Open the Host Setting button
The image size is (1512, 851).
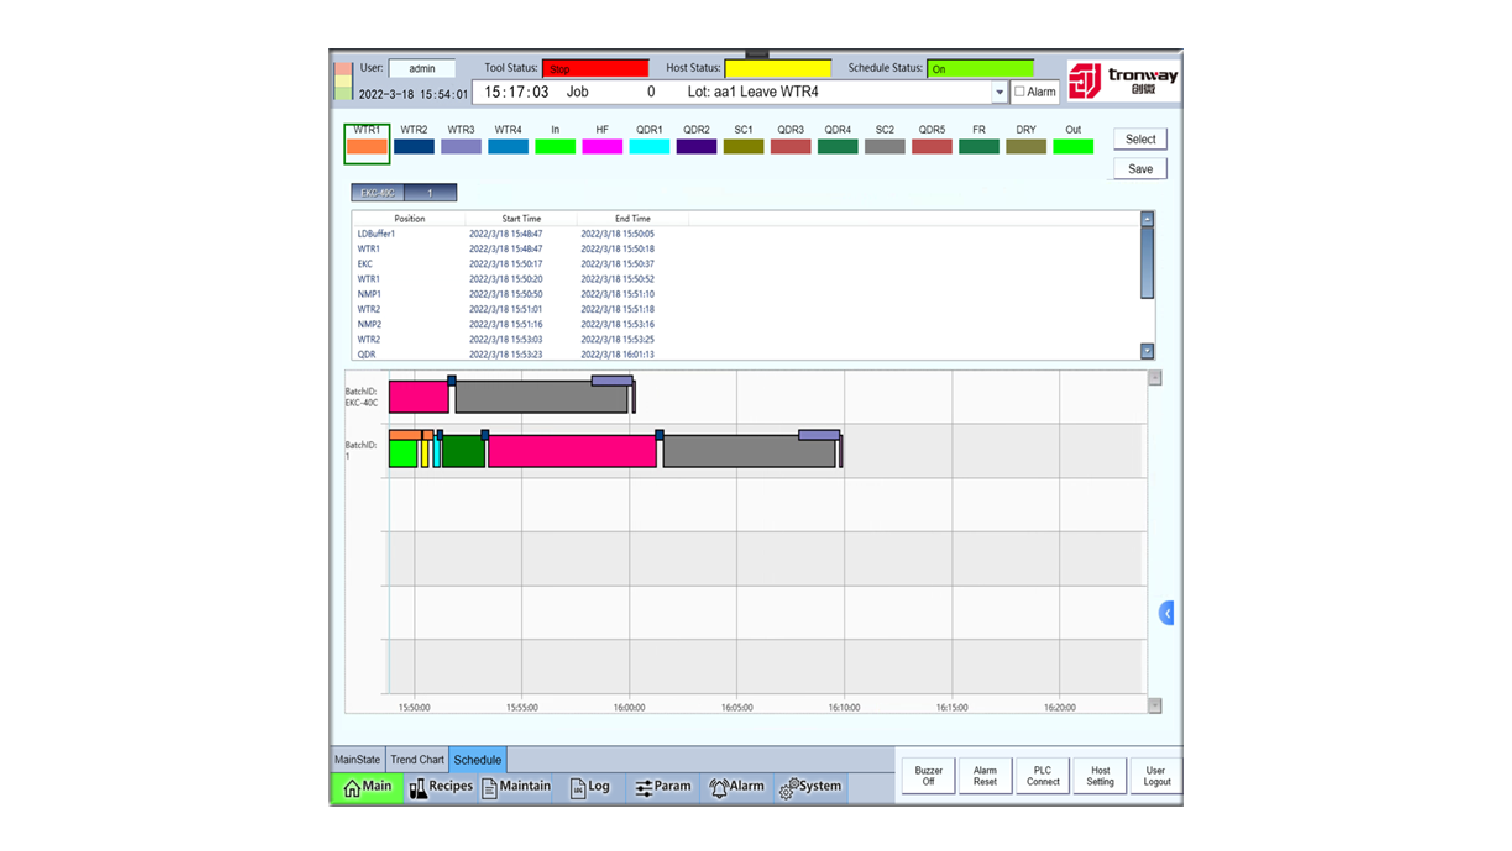[1100, 776]
